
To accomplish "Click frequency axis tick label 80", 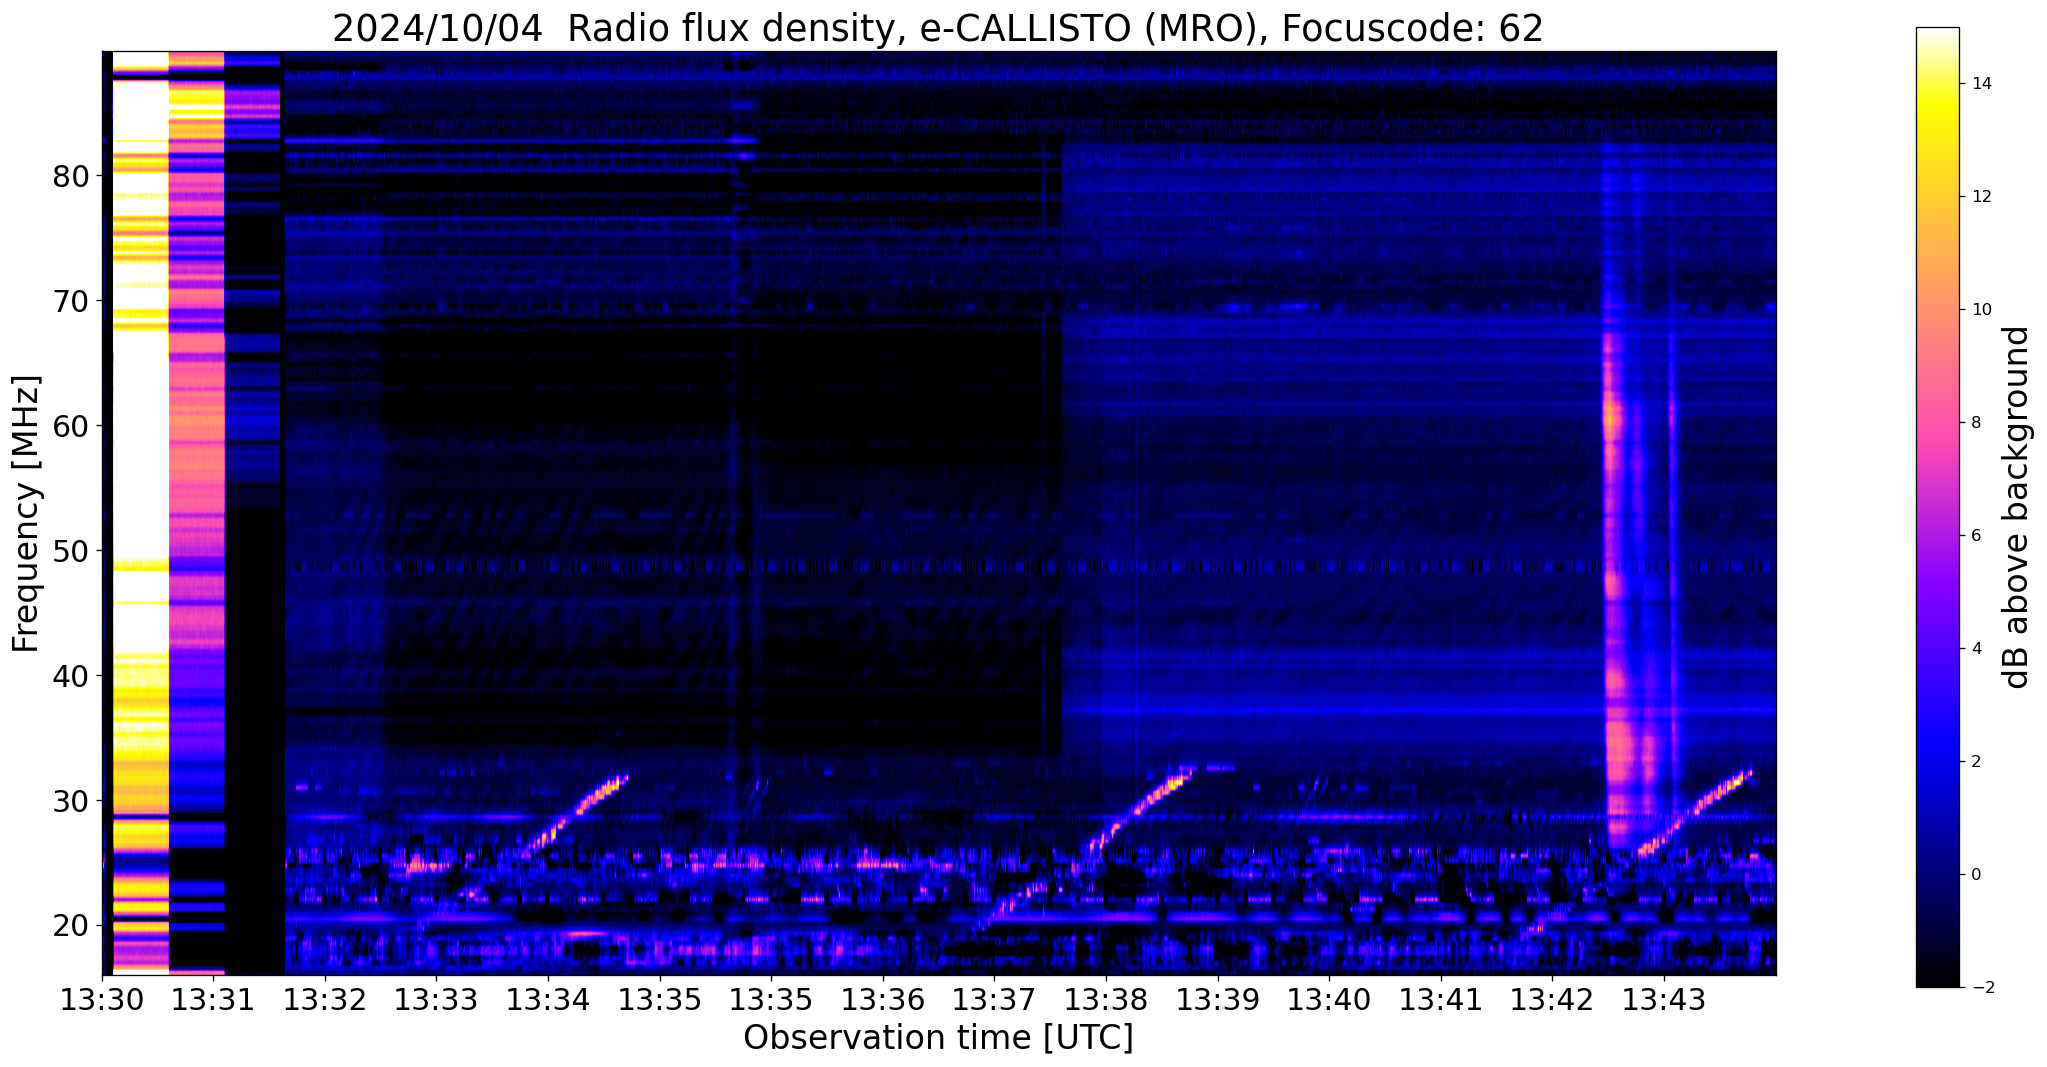I will [x=72, y=176].
